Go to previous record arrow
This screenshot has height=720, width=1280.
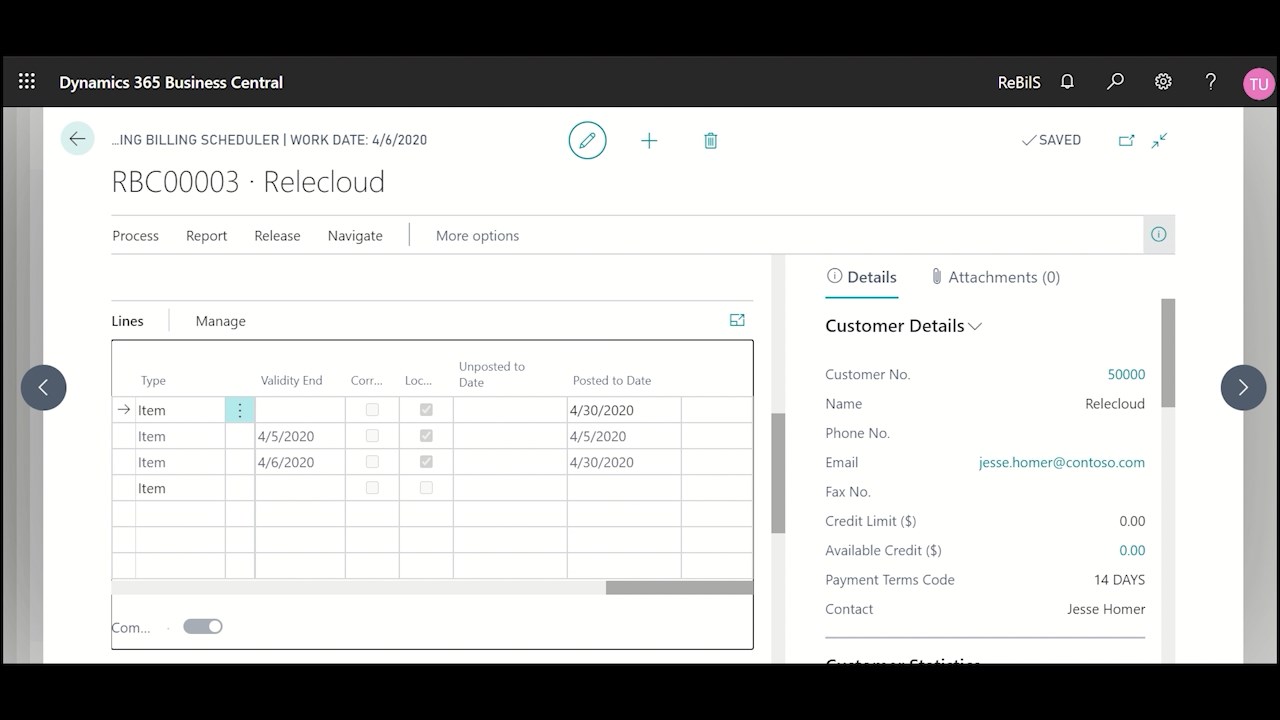click(44, 387)
